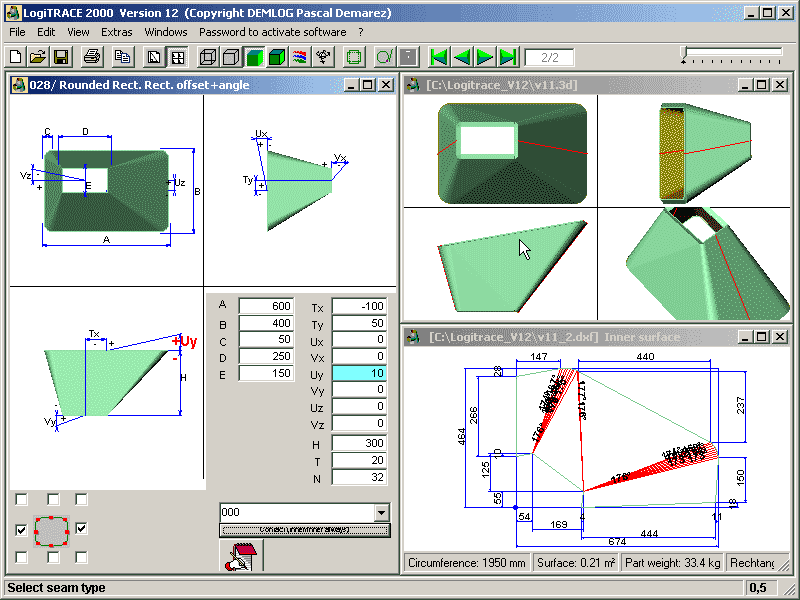Click the highlighted Uy field showing 10

point(359,373)
